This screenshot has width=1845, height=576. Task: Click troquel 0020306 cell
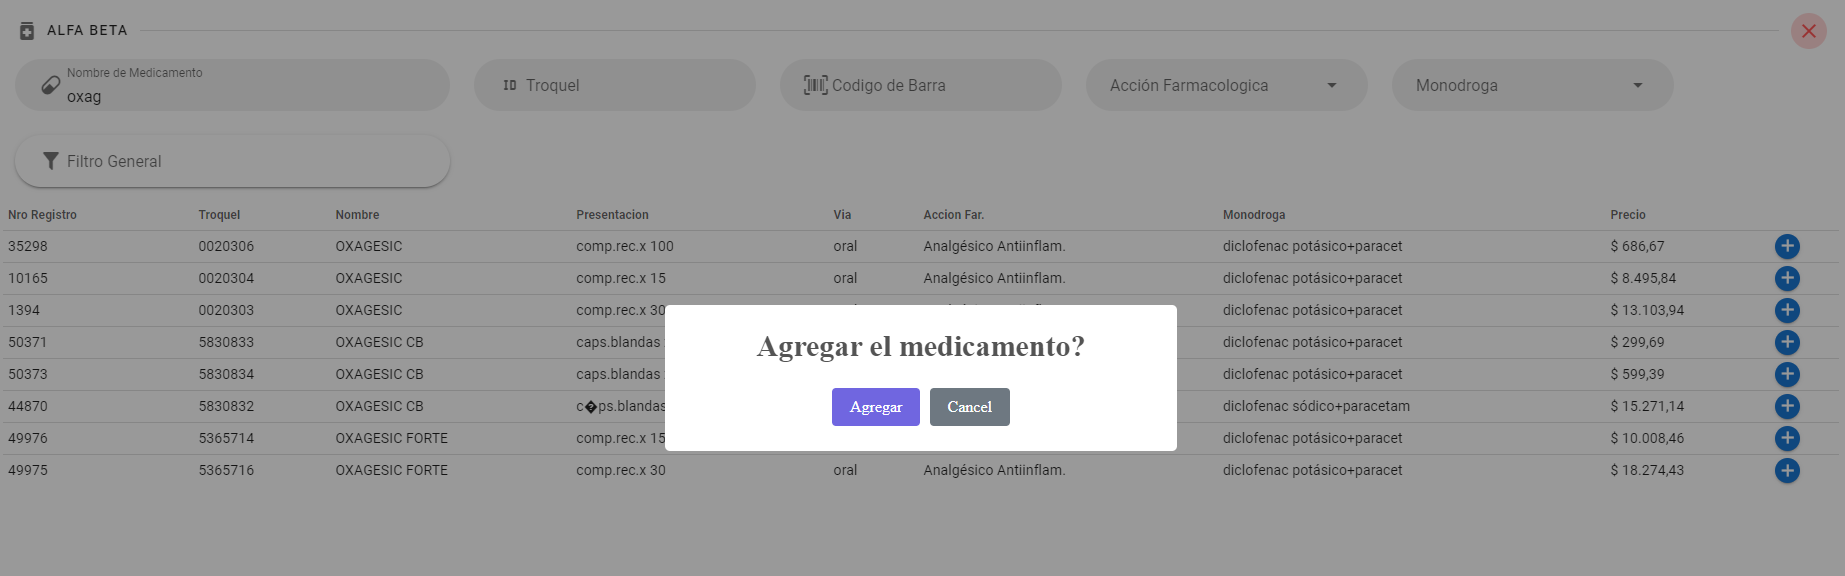tap(226, 246)
